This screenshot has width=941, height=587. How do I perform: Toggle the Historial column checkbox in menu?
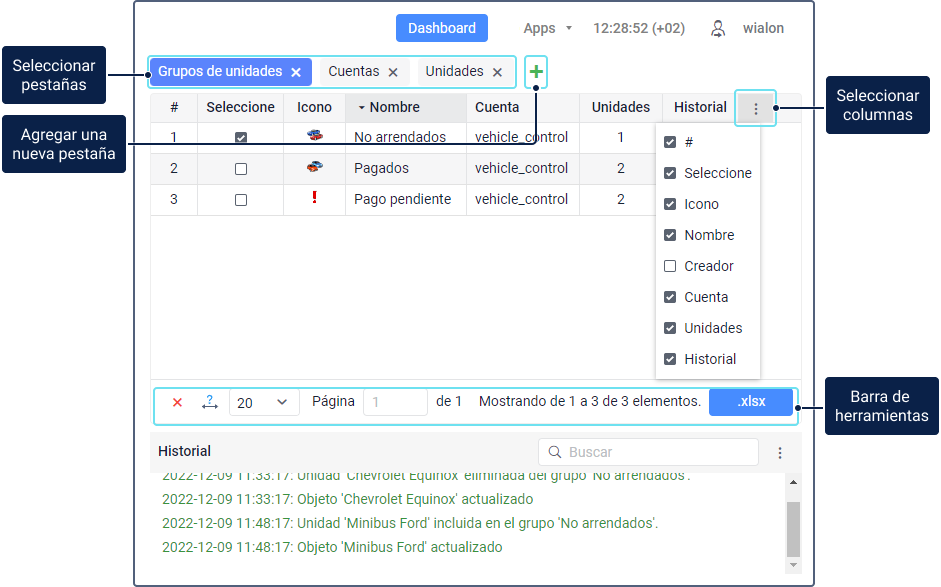(670, 359)
